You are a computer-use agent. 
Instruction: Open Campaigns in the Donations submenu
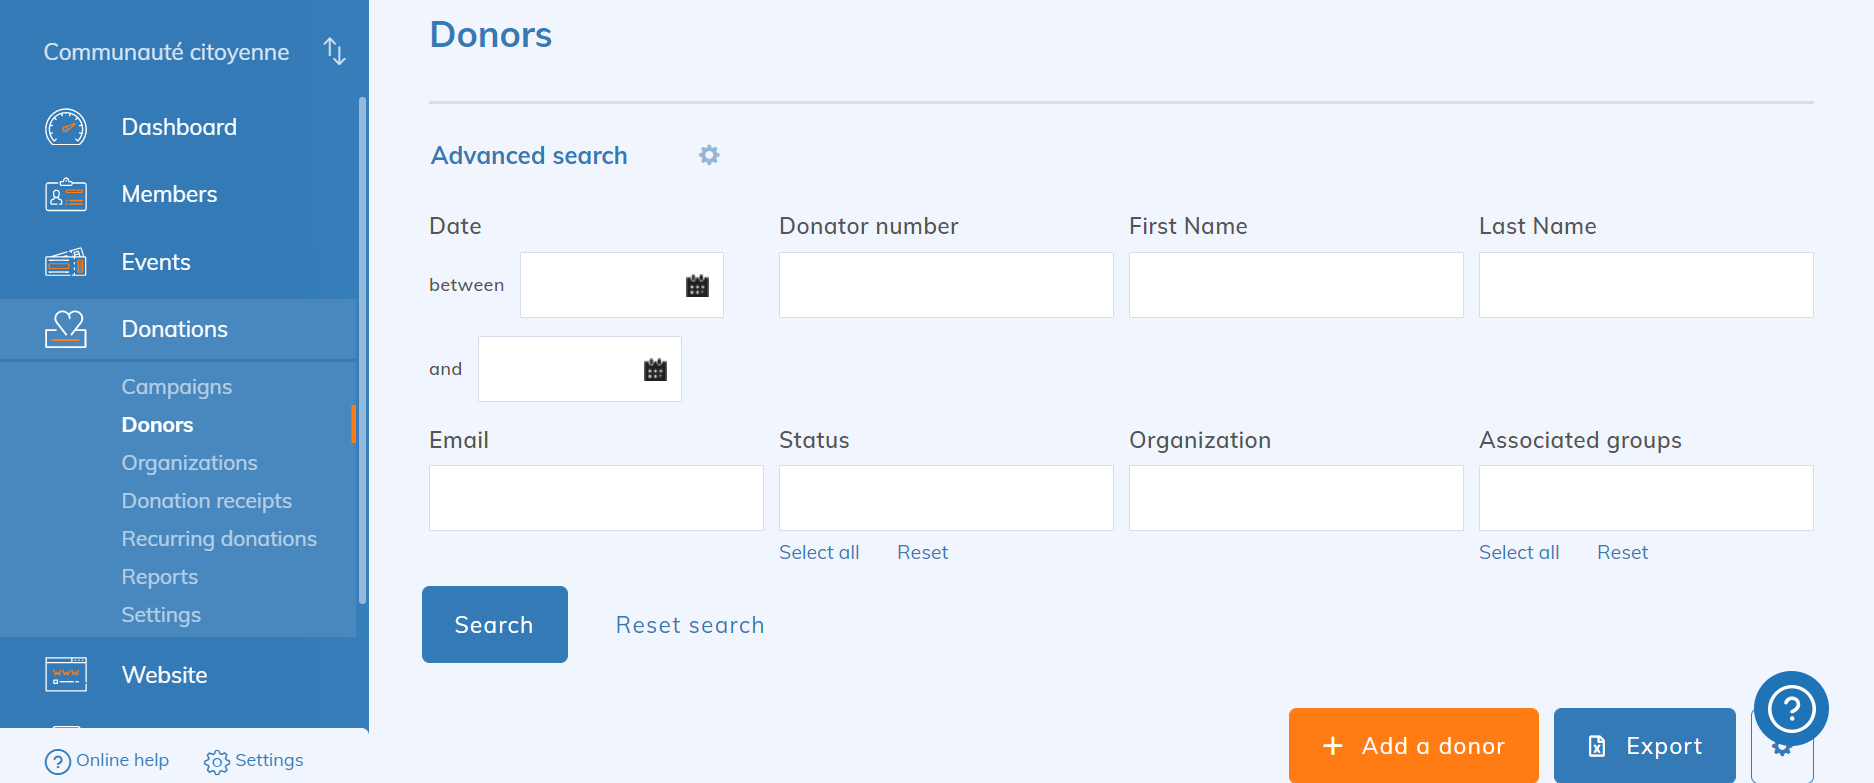point(176,387)
